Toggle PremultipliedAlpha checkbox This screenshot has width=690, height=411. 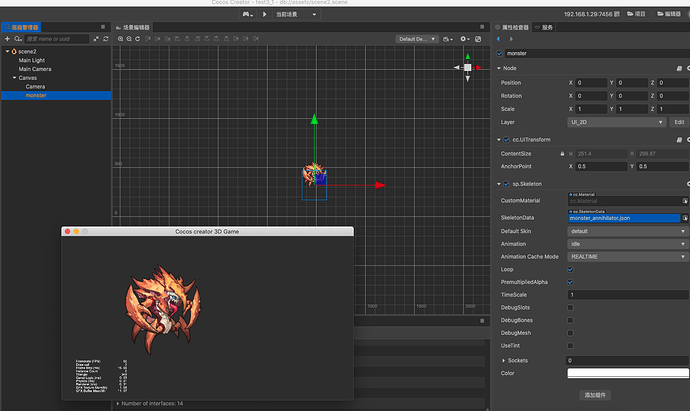click(570, 282)
